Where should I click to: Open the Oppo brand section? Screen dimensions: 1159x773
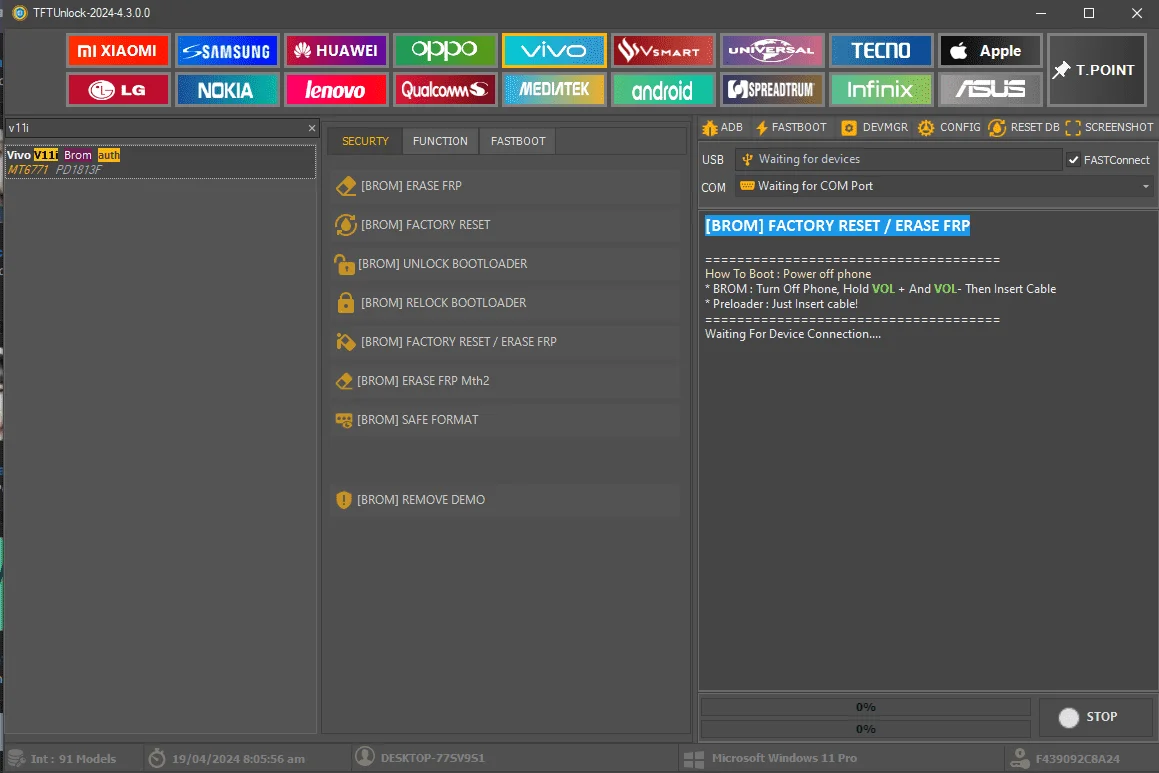click(444, 50)
